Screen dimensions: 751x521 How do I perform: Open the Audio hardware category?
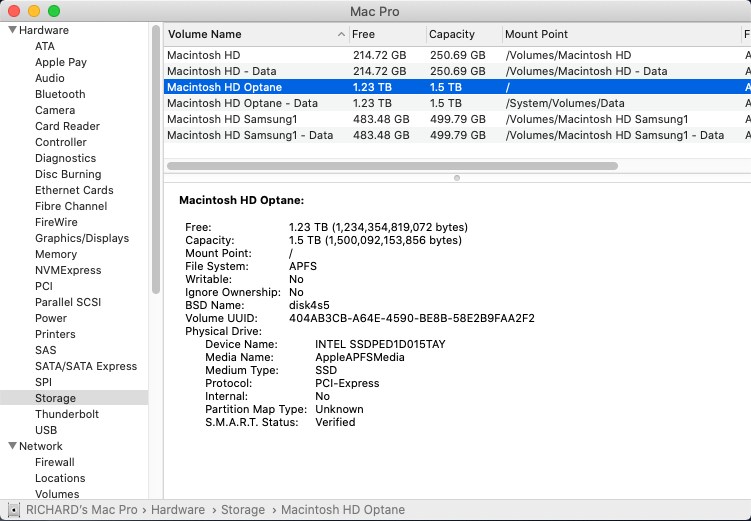[x=50, y=78]
